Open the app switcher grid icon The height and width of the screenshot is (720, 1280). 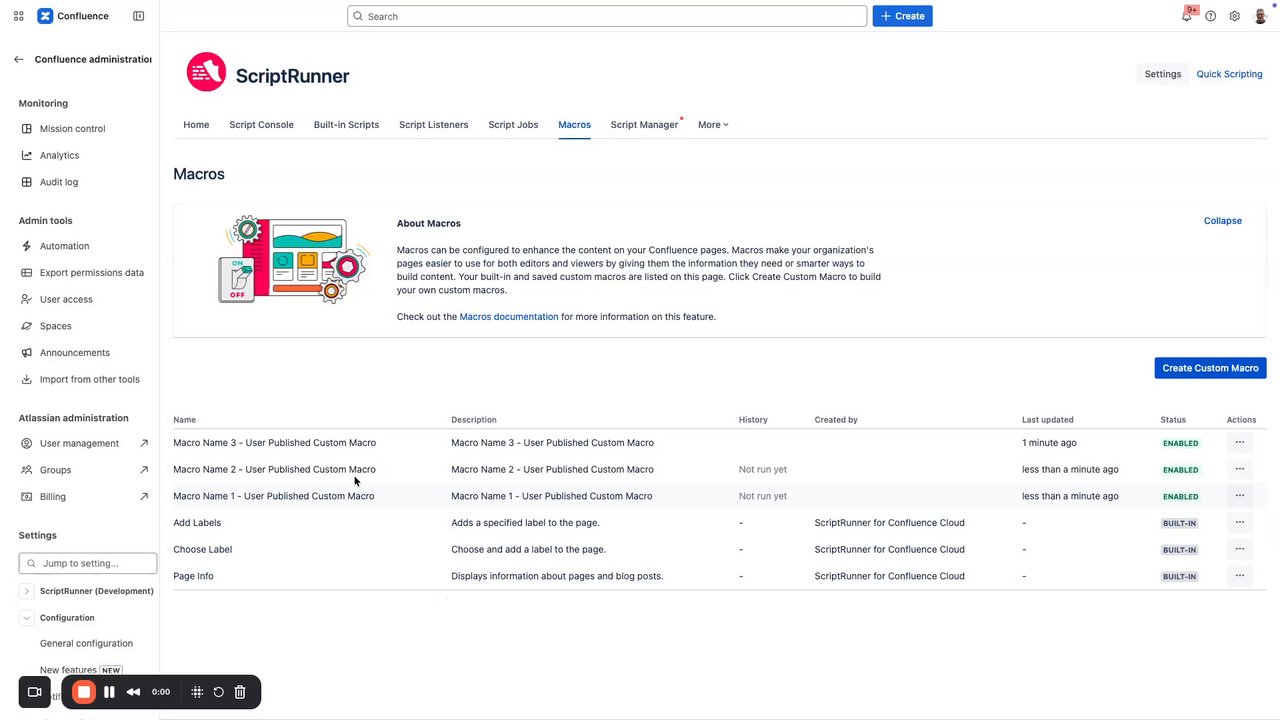point(18,16)
